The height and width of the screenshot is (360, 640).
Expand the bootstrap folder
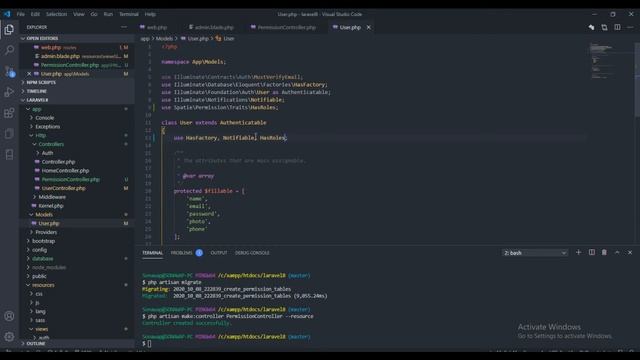[43, 241]
